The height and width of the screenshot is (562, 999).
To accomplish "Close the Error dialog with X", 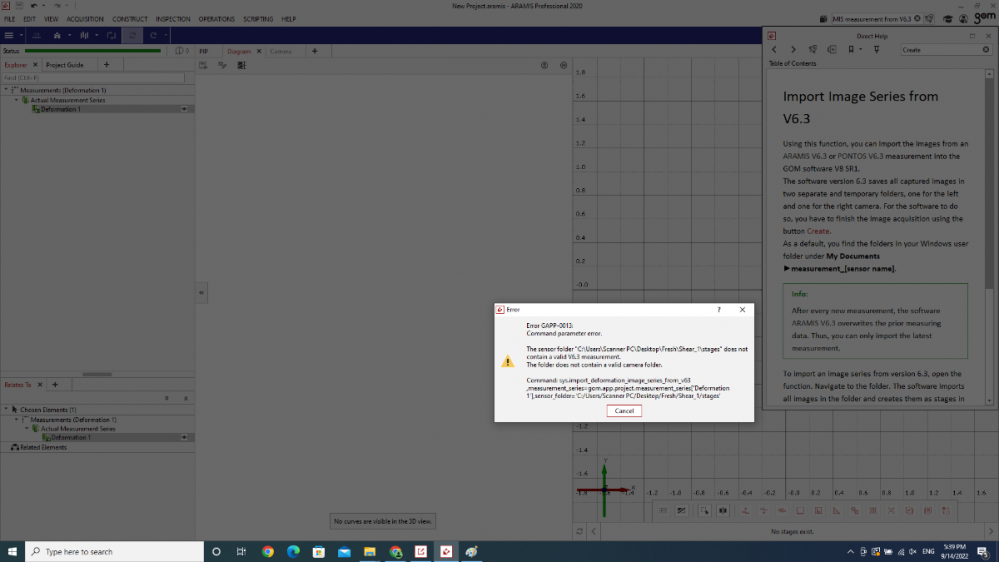I will click(742, 310).
